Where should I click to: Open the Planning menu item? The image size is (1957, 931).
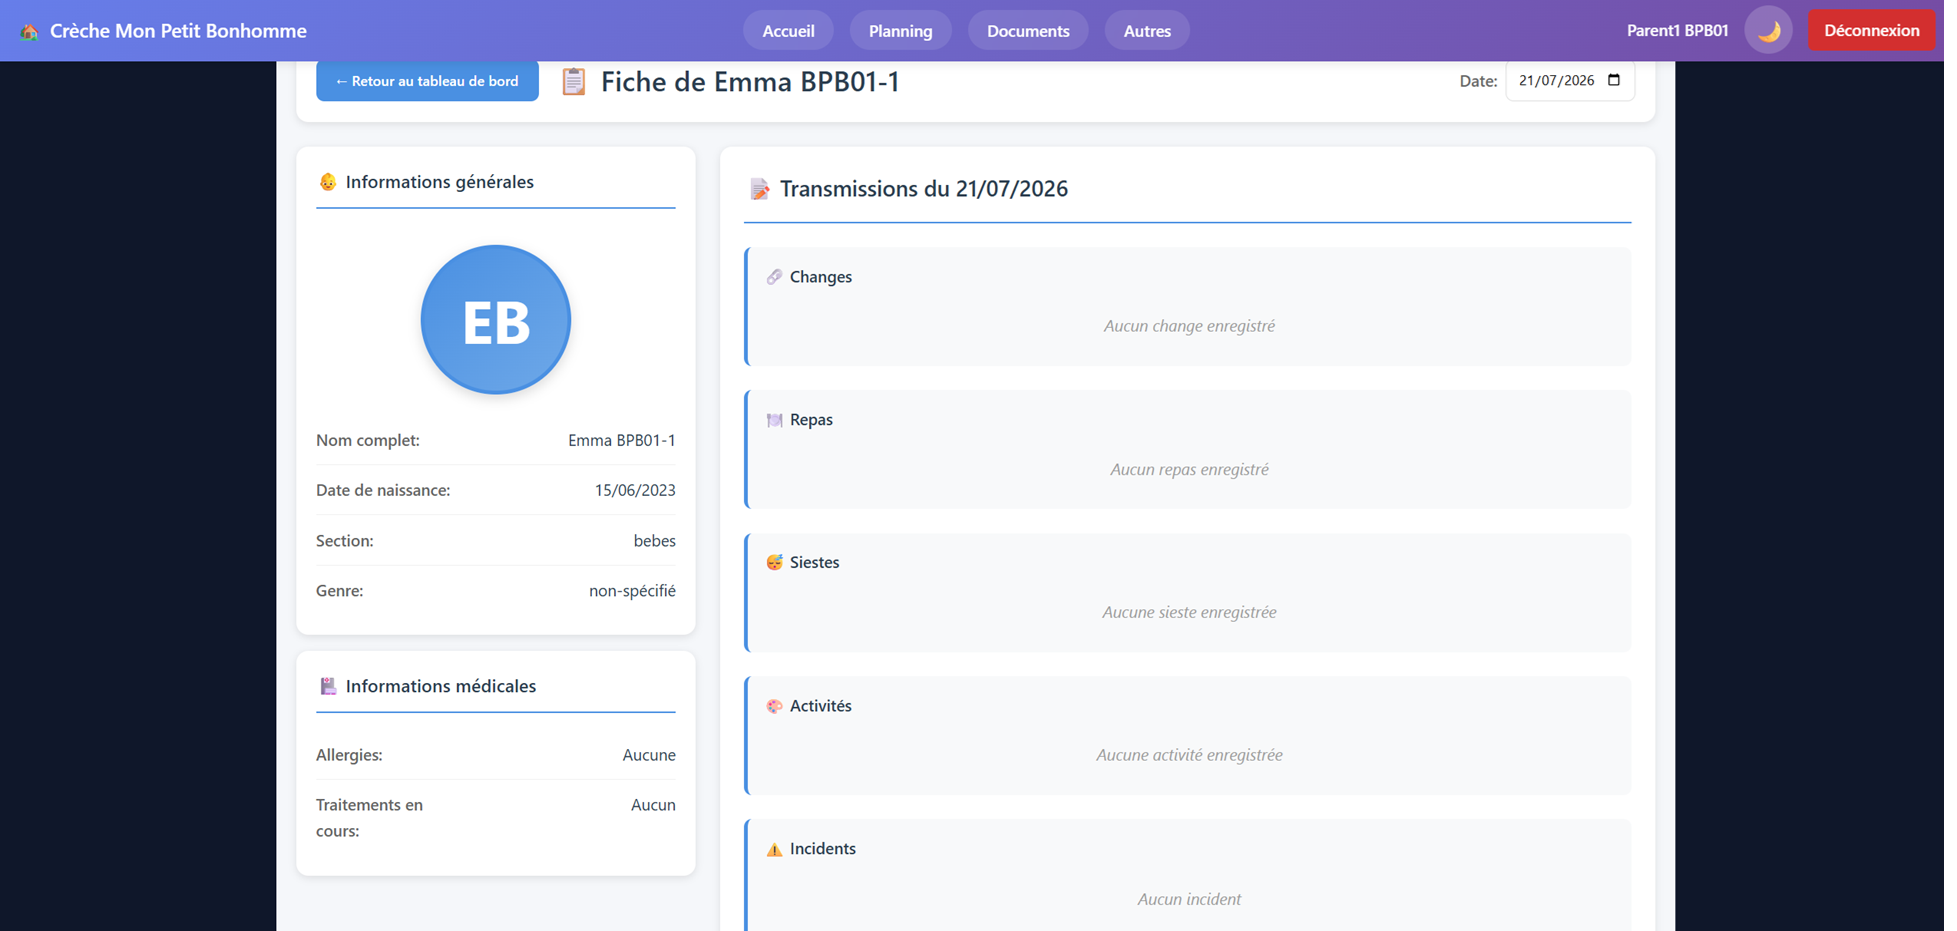900,31
